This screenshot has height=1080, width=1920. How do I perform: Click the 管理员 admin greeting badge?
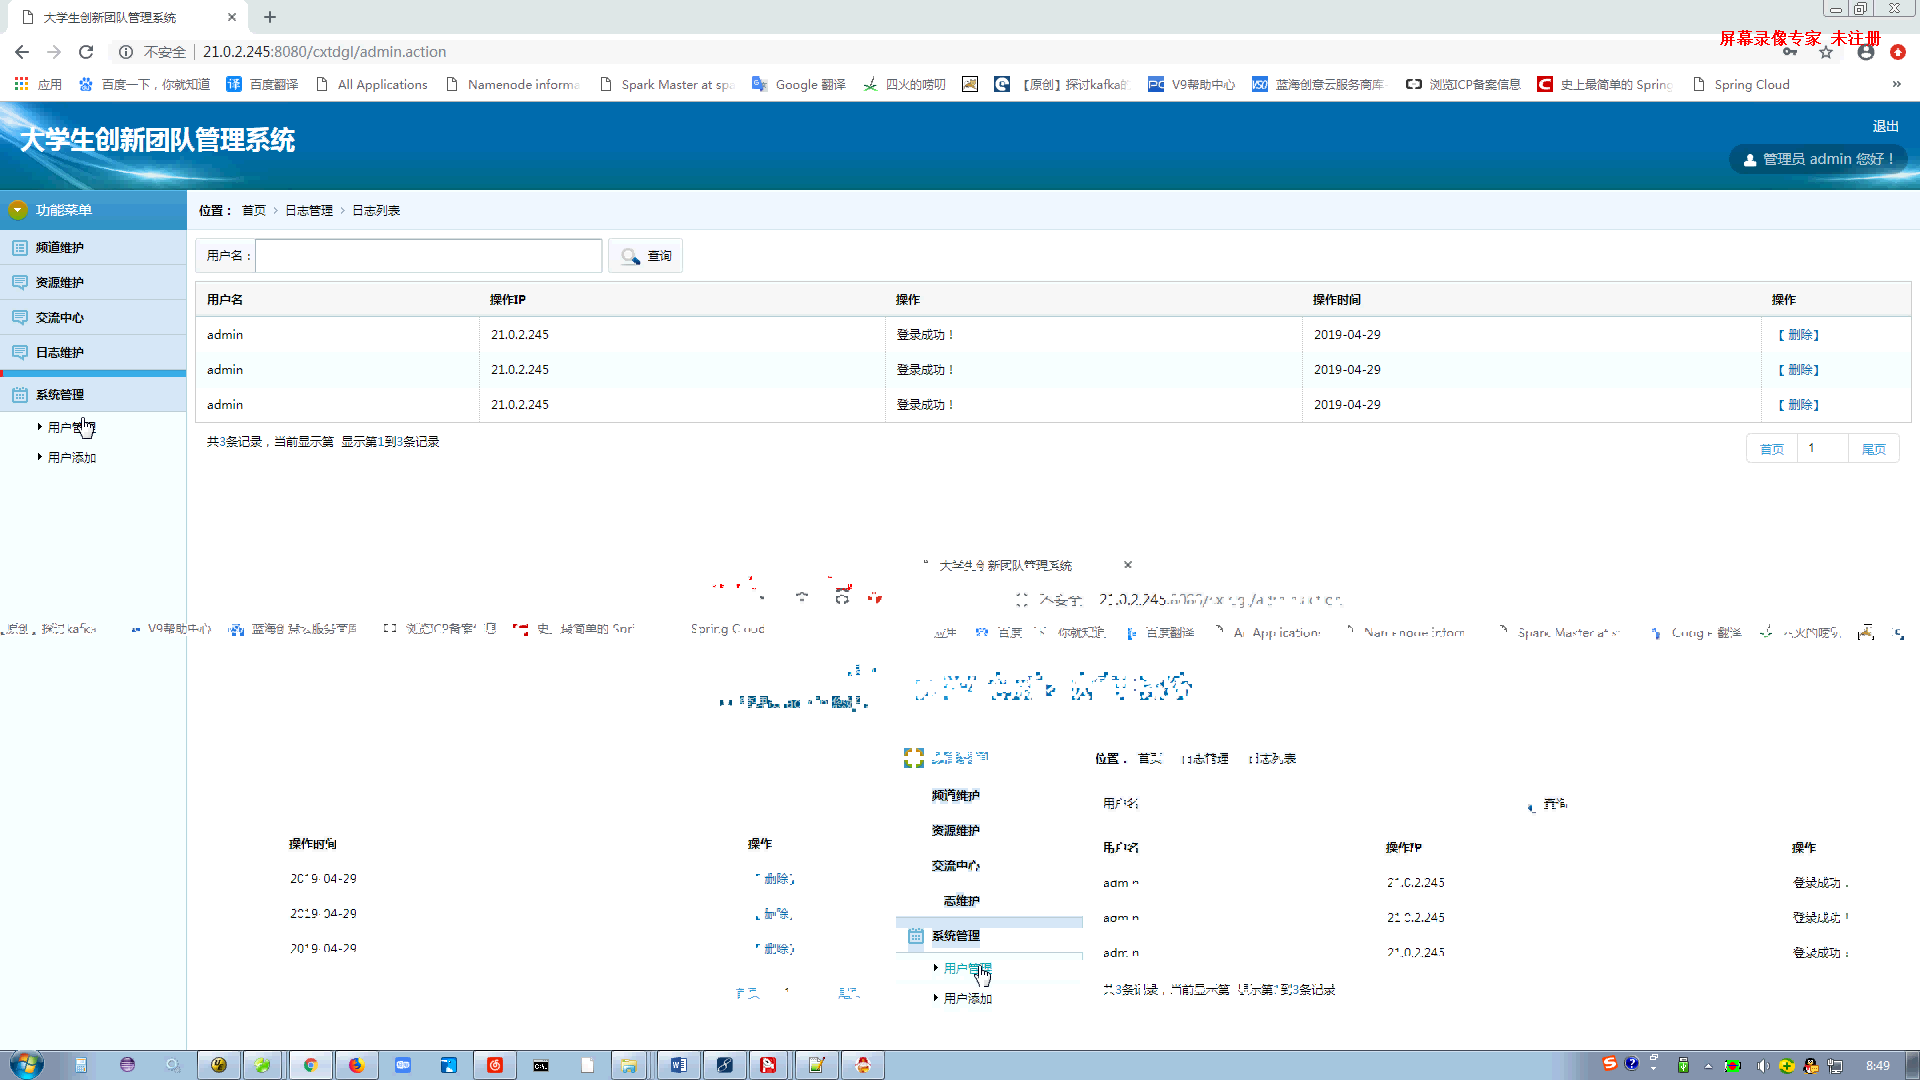(1818, 159)
